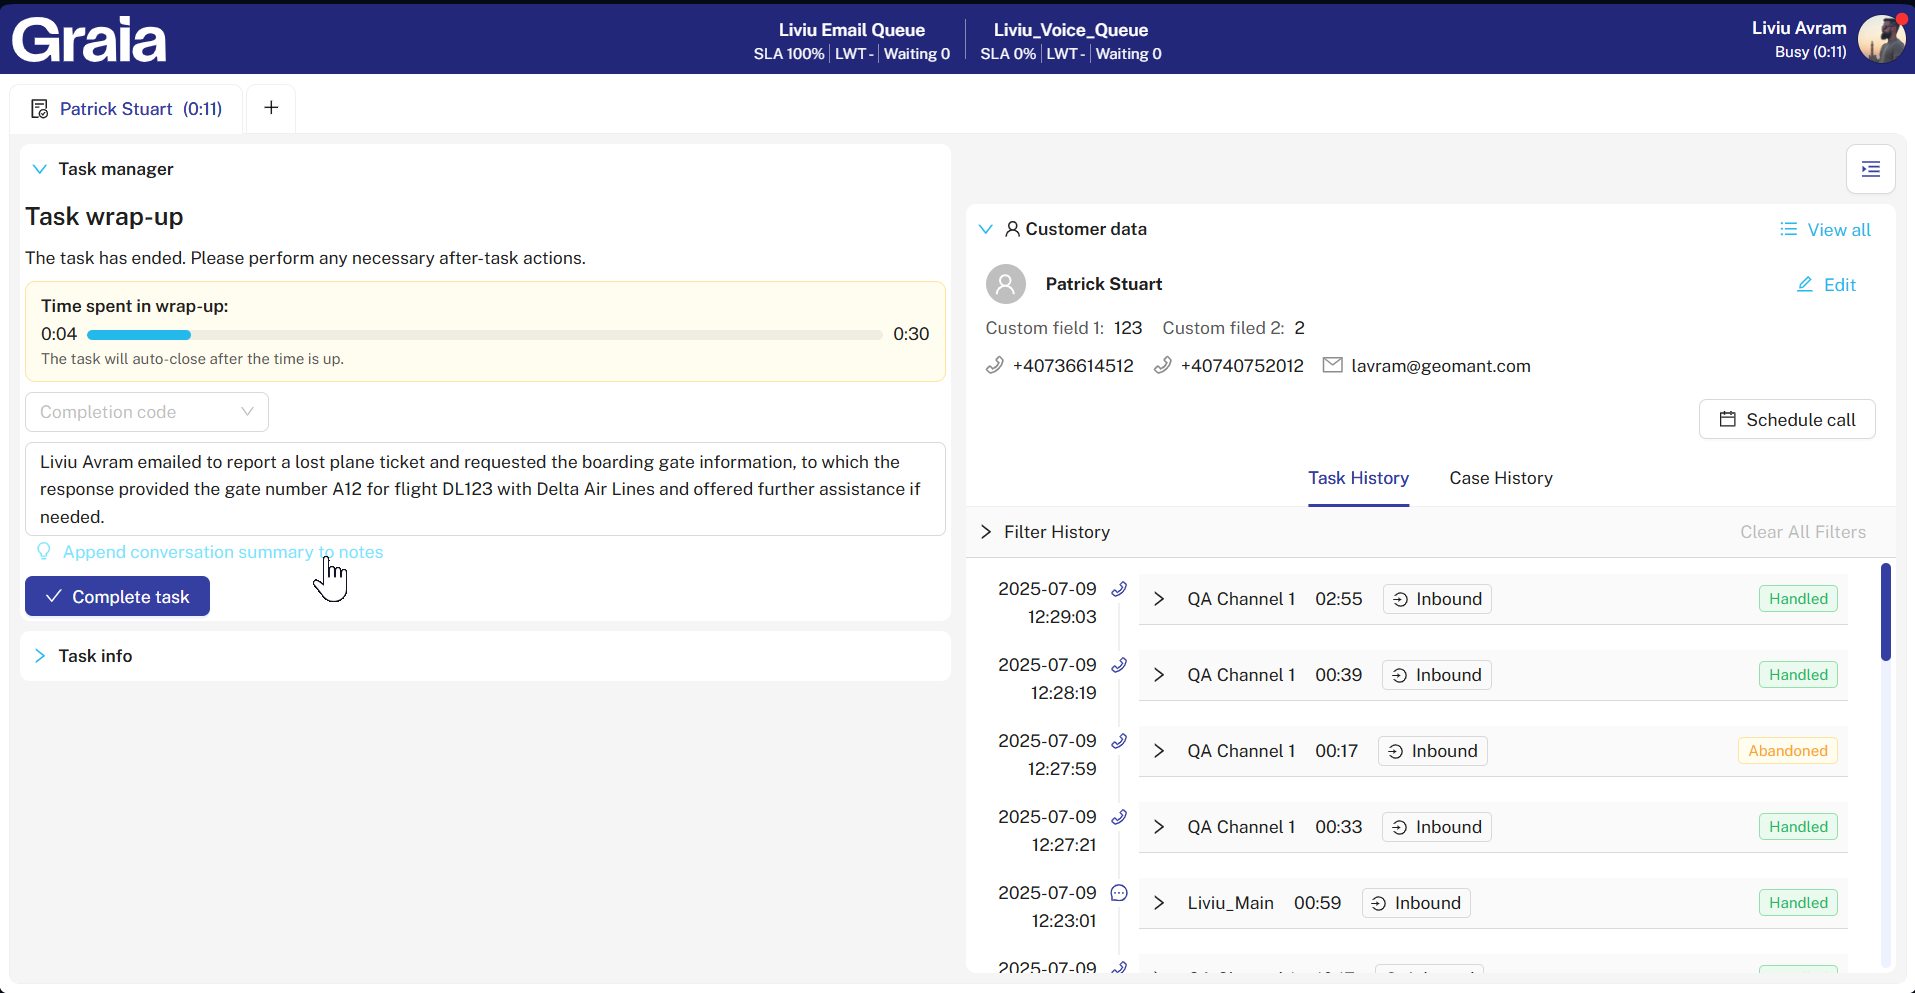The width and height of the screenshot is (1915, 993).
Task: Collapse the Customer data section
Action: (986, 229)
